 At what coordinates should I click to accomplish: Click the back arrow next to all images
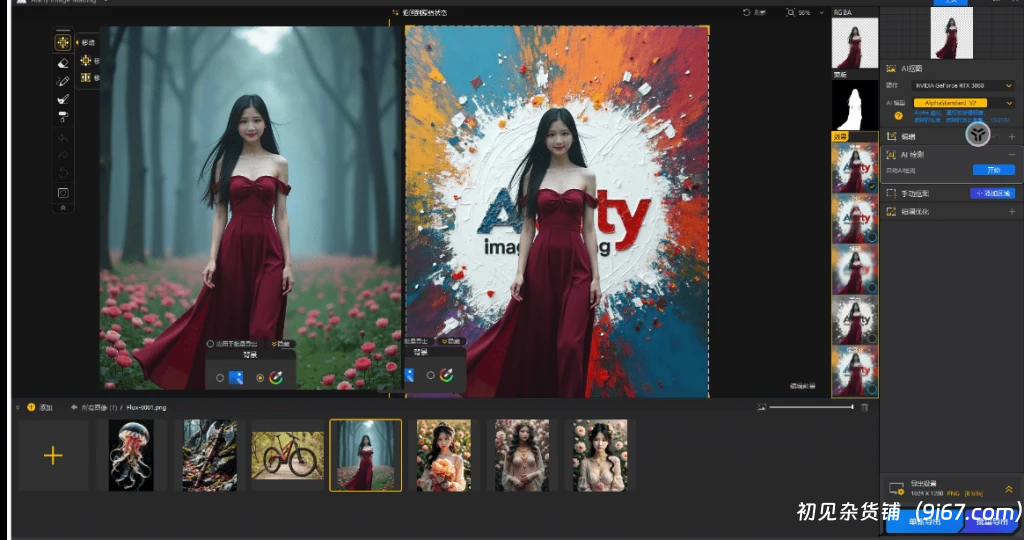coord(74,407)
